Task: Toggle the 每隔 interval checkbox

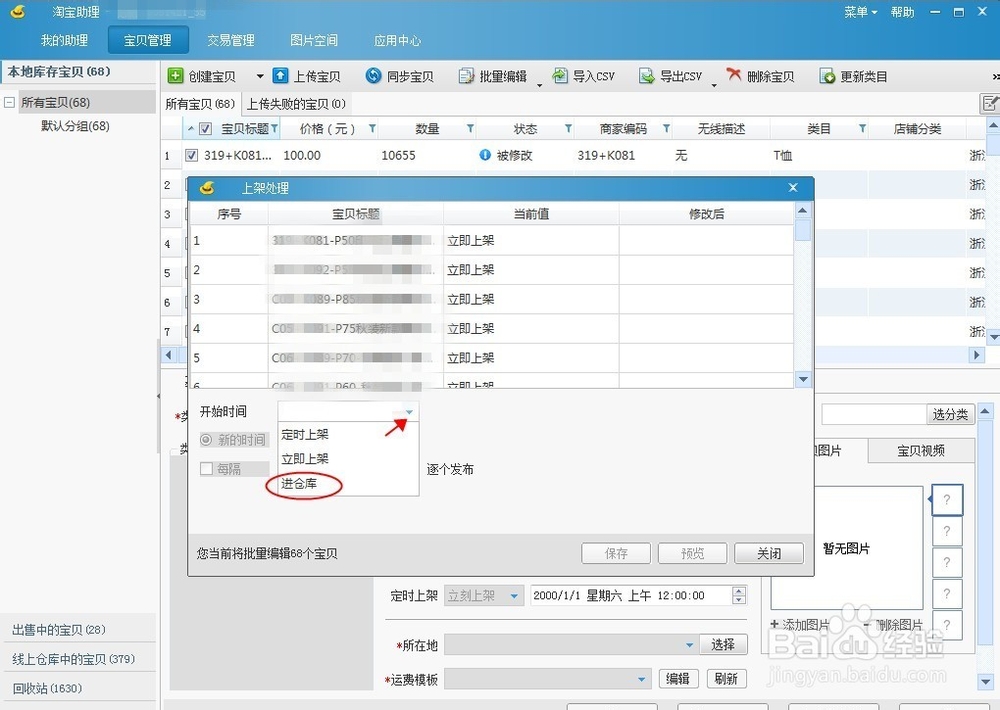Action: pos(206,468)
